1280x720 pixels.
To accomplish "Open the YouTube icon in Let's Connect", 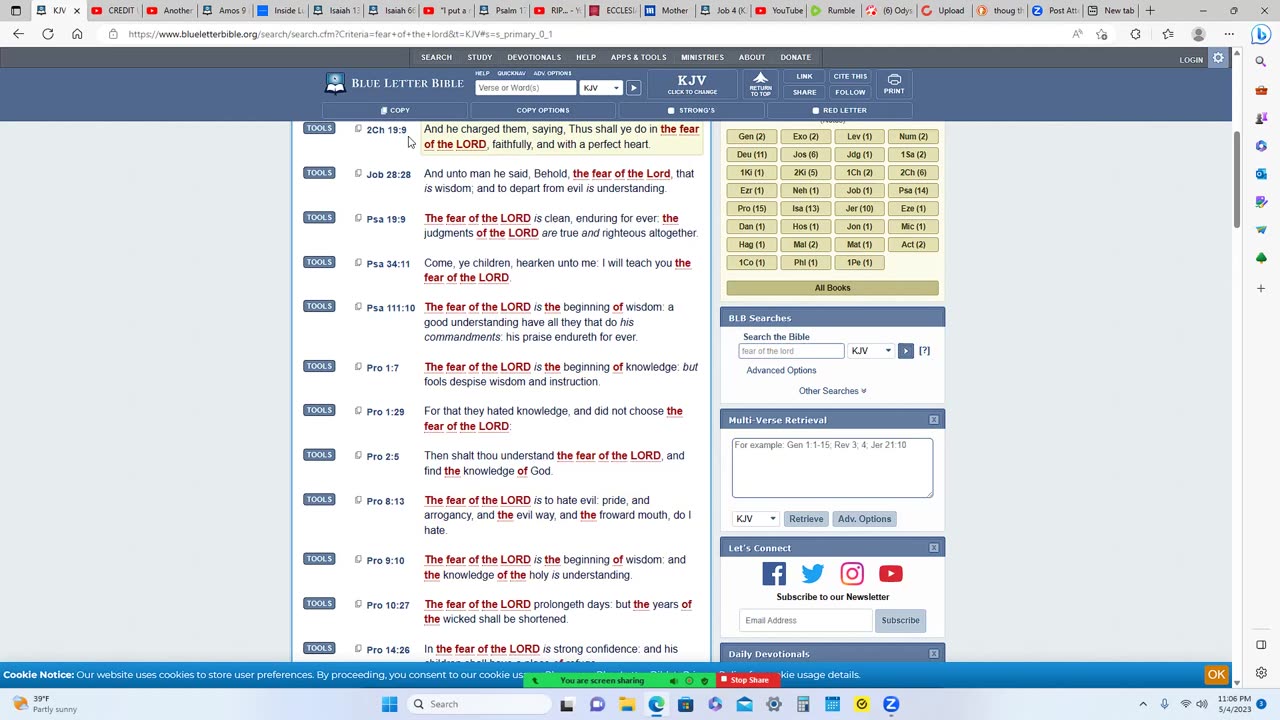I will pyautogui.click(x=891, y=573).
